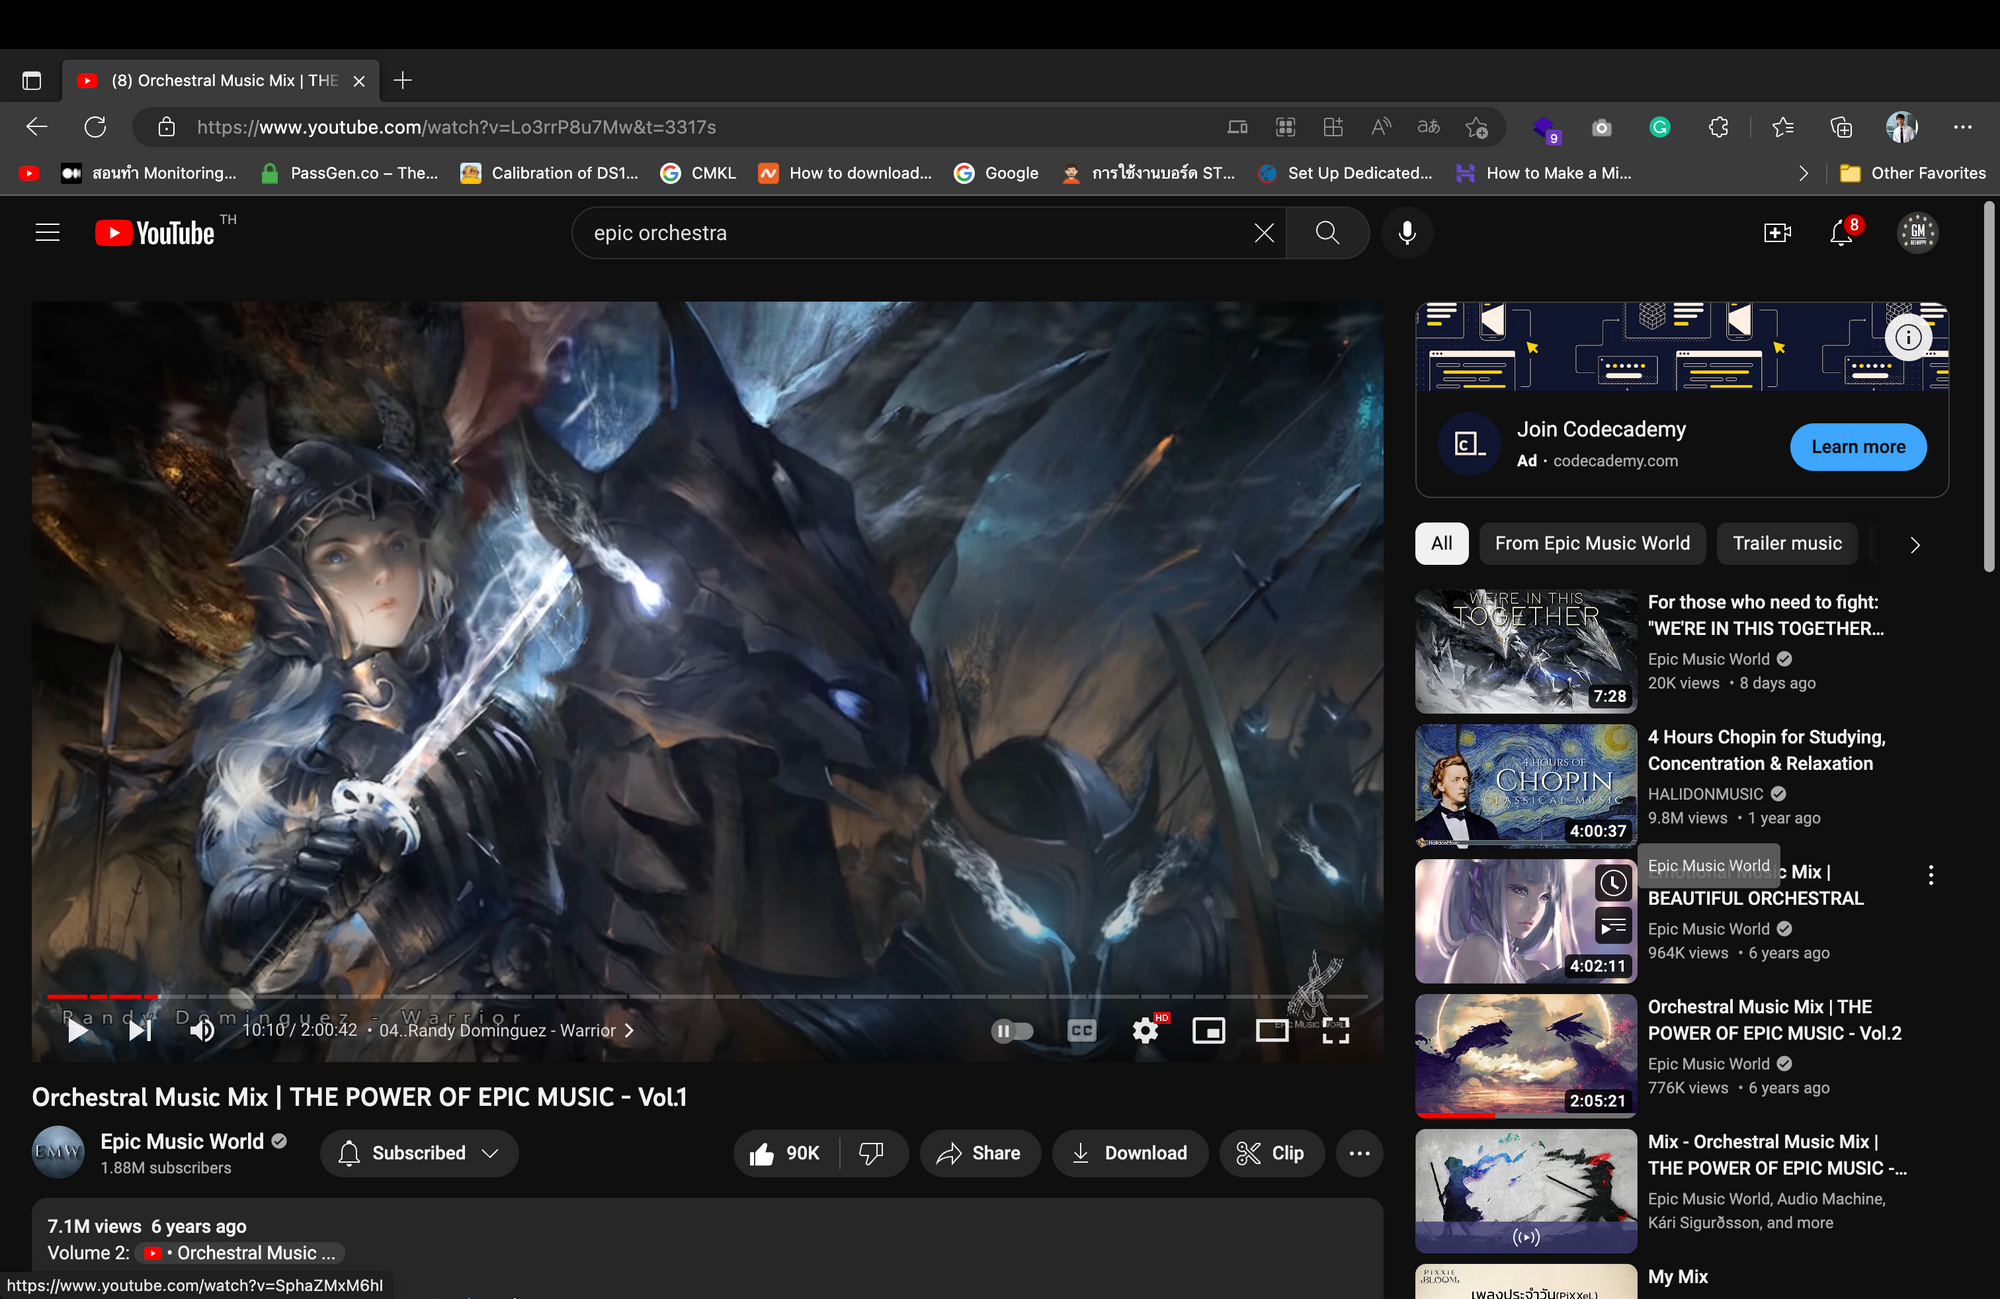Share this video

coord(980,1153)
